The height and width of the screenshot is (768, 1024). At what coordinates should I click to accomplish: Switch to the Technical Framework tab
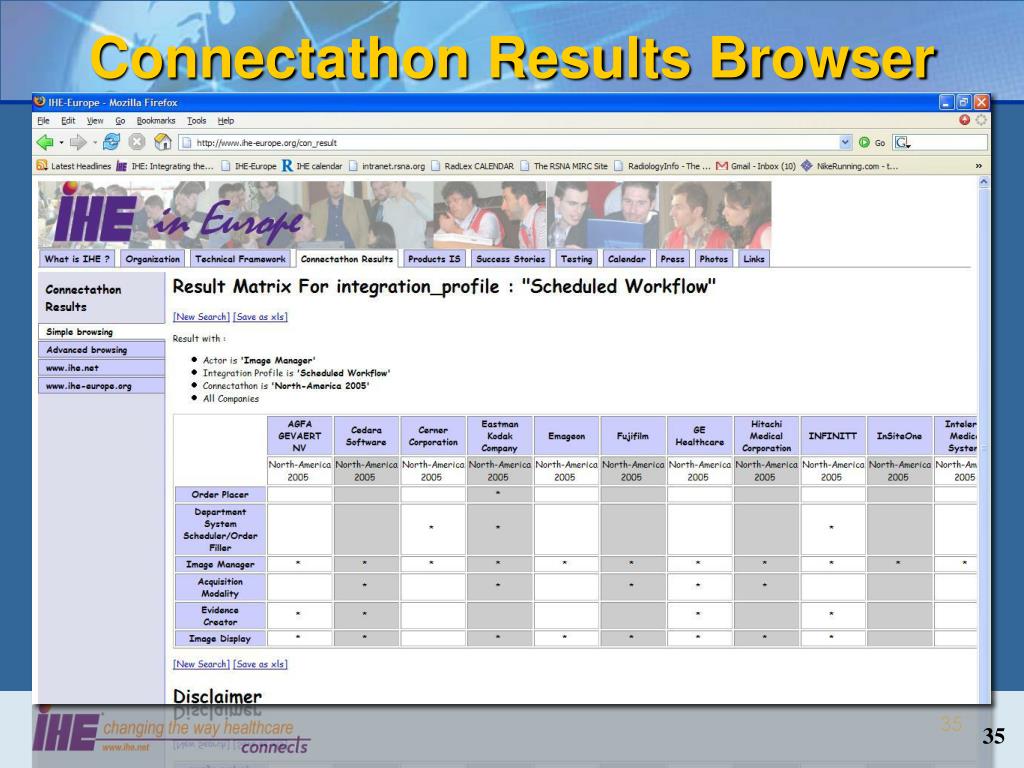(x=240, y=259)
